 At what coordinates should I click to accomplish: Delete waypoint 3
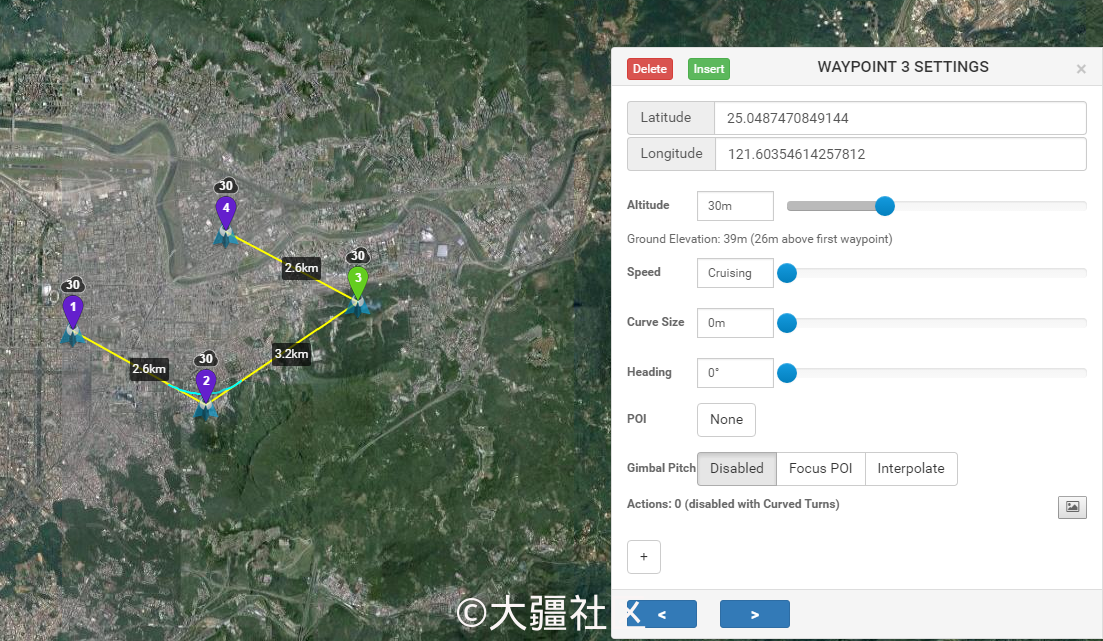click(x=649, y=69)
